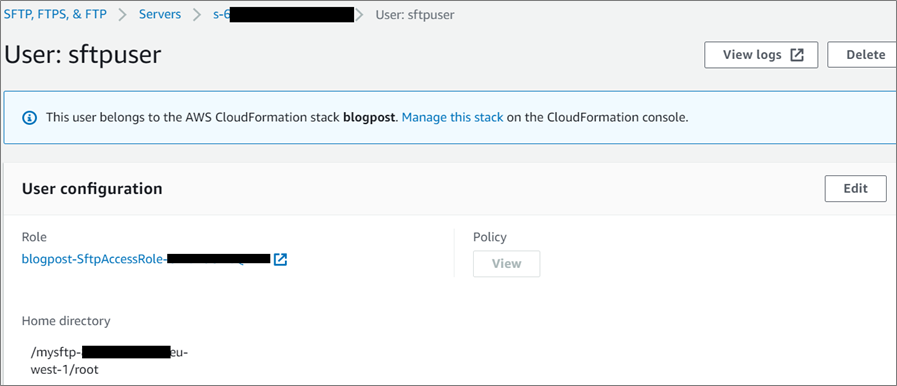This screenshot has width=897, height=386.
Task: Click the breadcrumb chevron after Servers
Action: tap(197, 15)
